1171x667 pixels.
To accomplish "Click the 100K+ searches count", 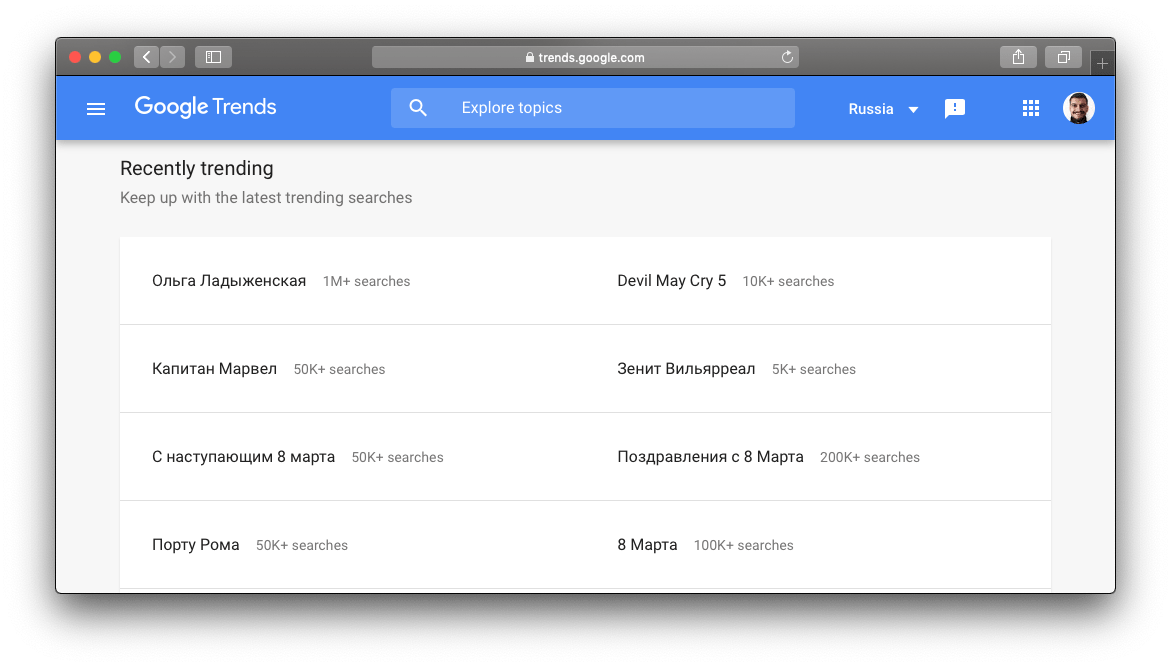I will tap(743, 546).
